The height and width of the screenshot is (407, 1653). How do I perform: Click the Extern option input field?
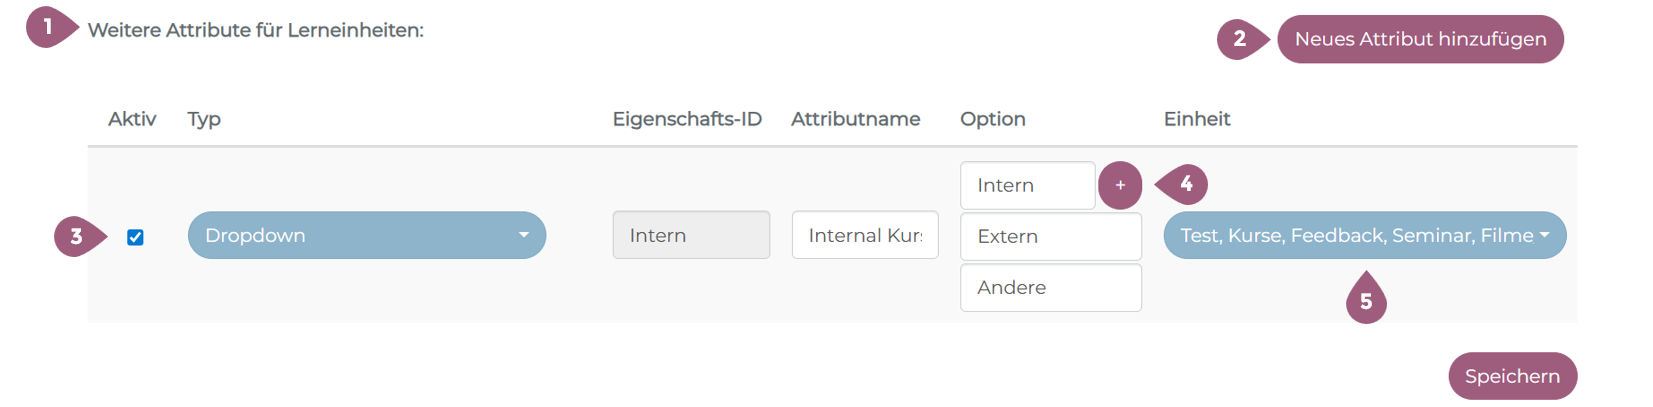[1050, 236]
